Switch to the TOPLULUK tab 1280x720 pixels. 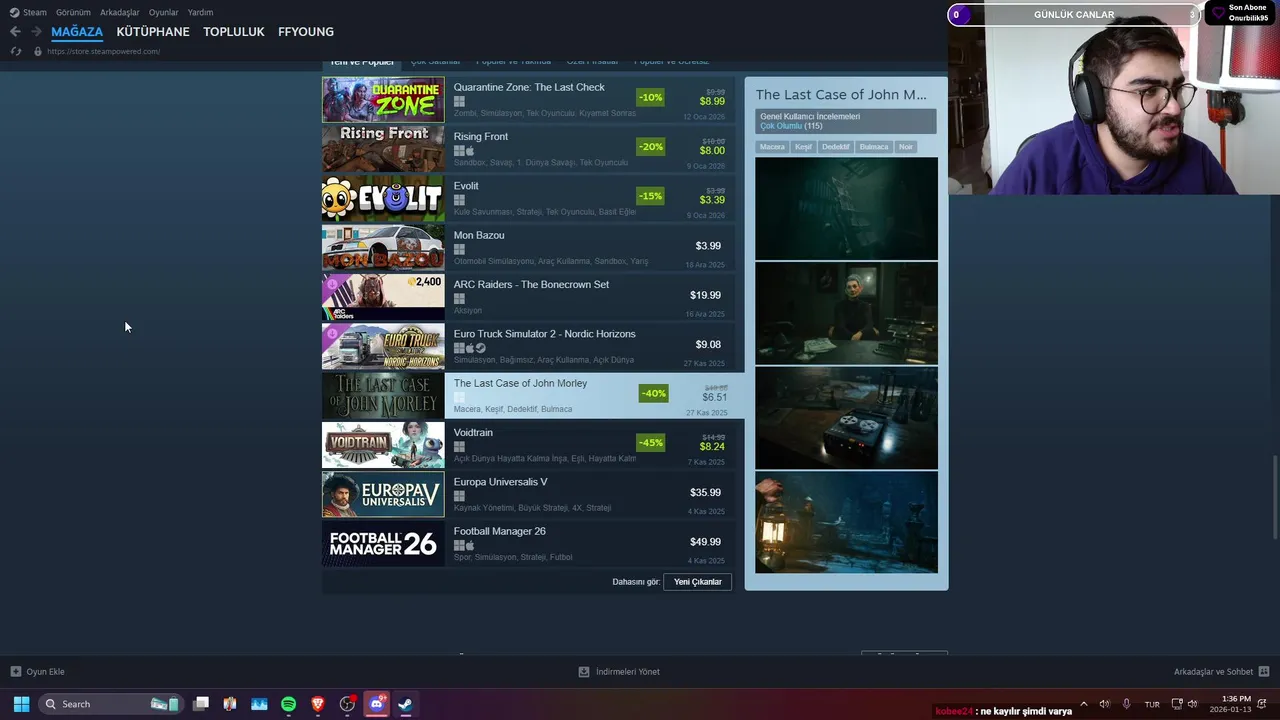[234, 32]
